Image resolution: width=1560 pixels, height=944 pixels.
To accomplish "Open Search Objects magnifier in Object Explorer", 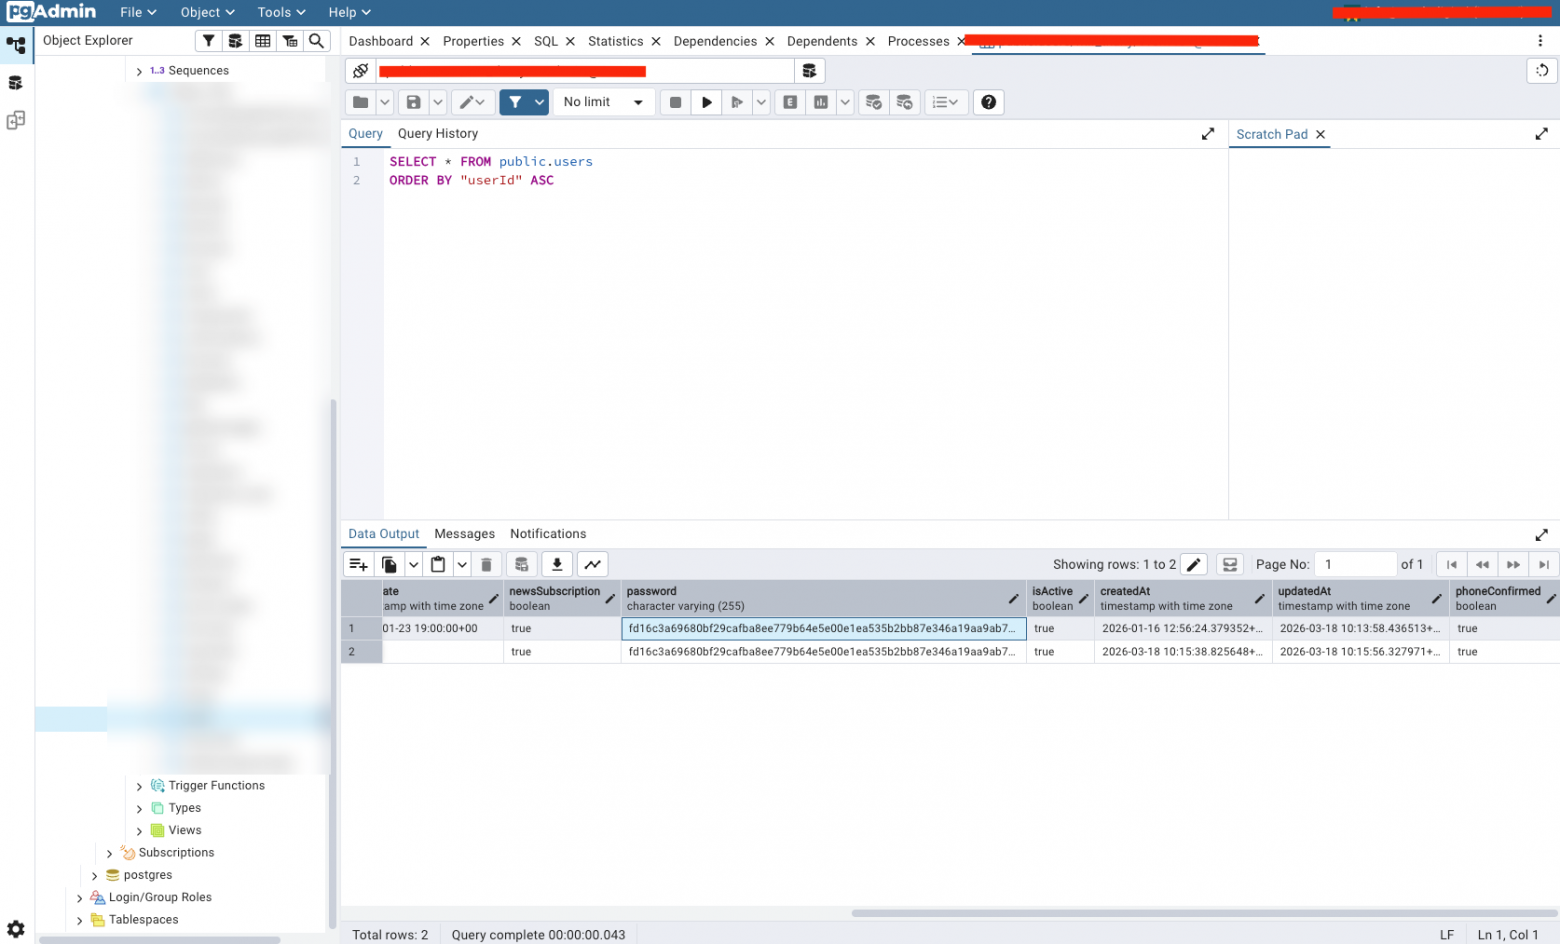I will (316, 41).
